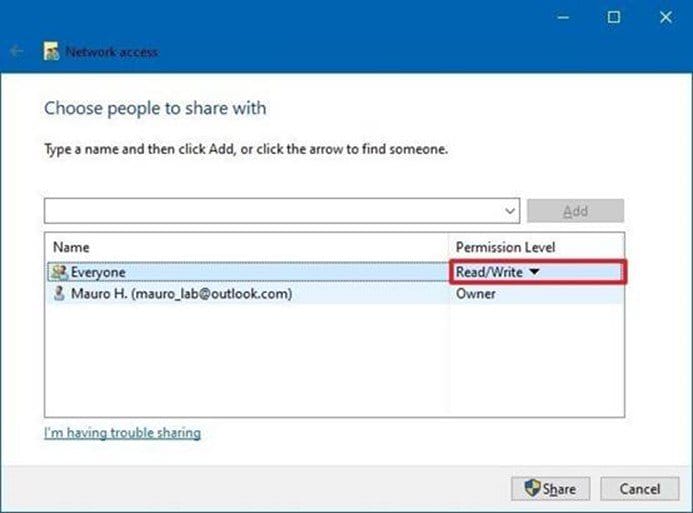Close the Network access window
The image size is (693, 513).
(666, 17)
